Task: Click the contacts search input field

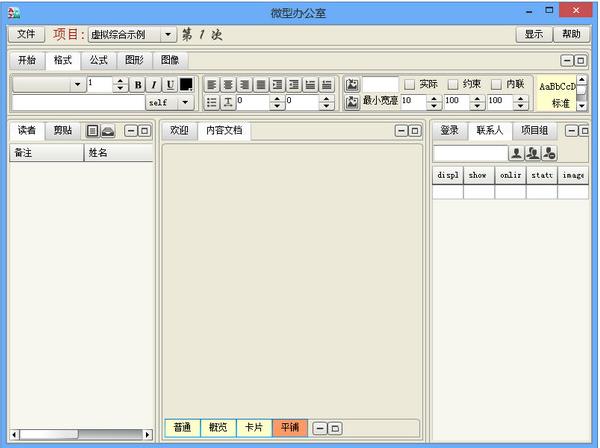Action: click(x=470, y=153)
